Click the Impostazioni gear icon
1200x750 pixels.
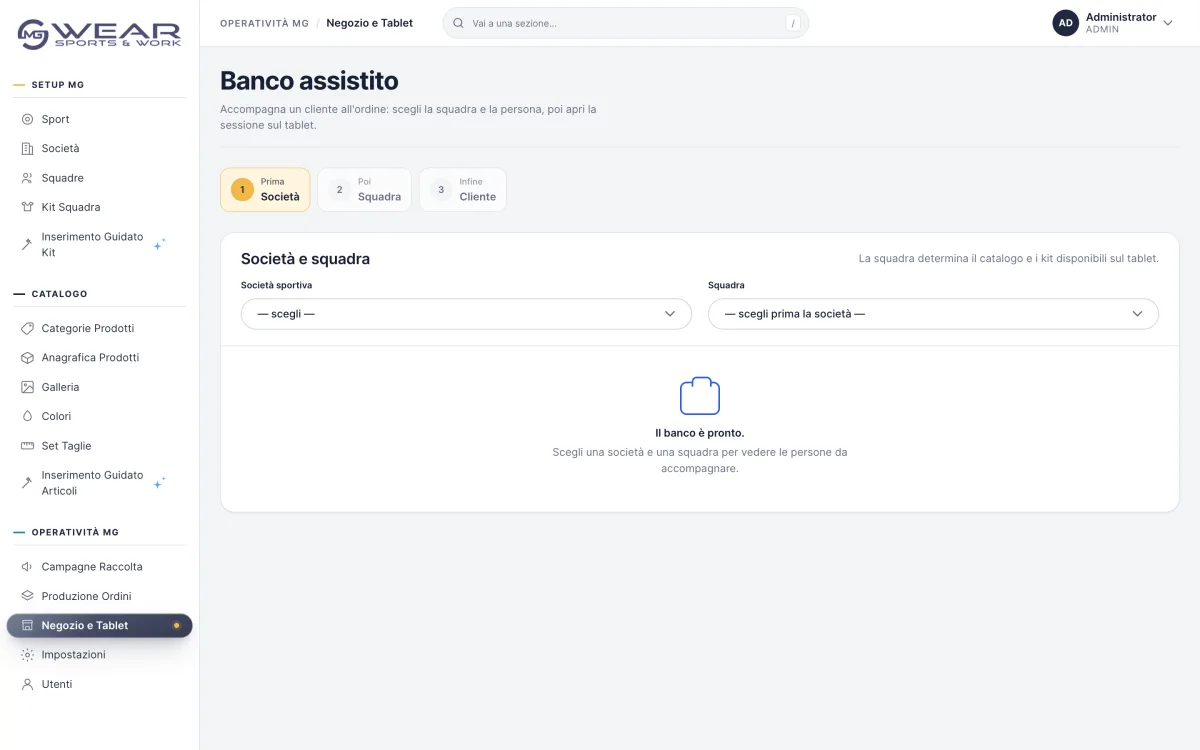coord(27,655)
